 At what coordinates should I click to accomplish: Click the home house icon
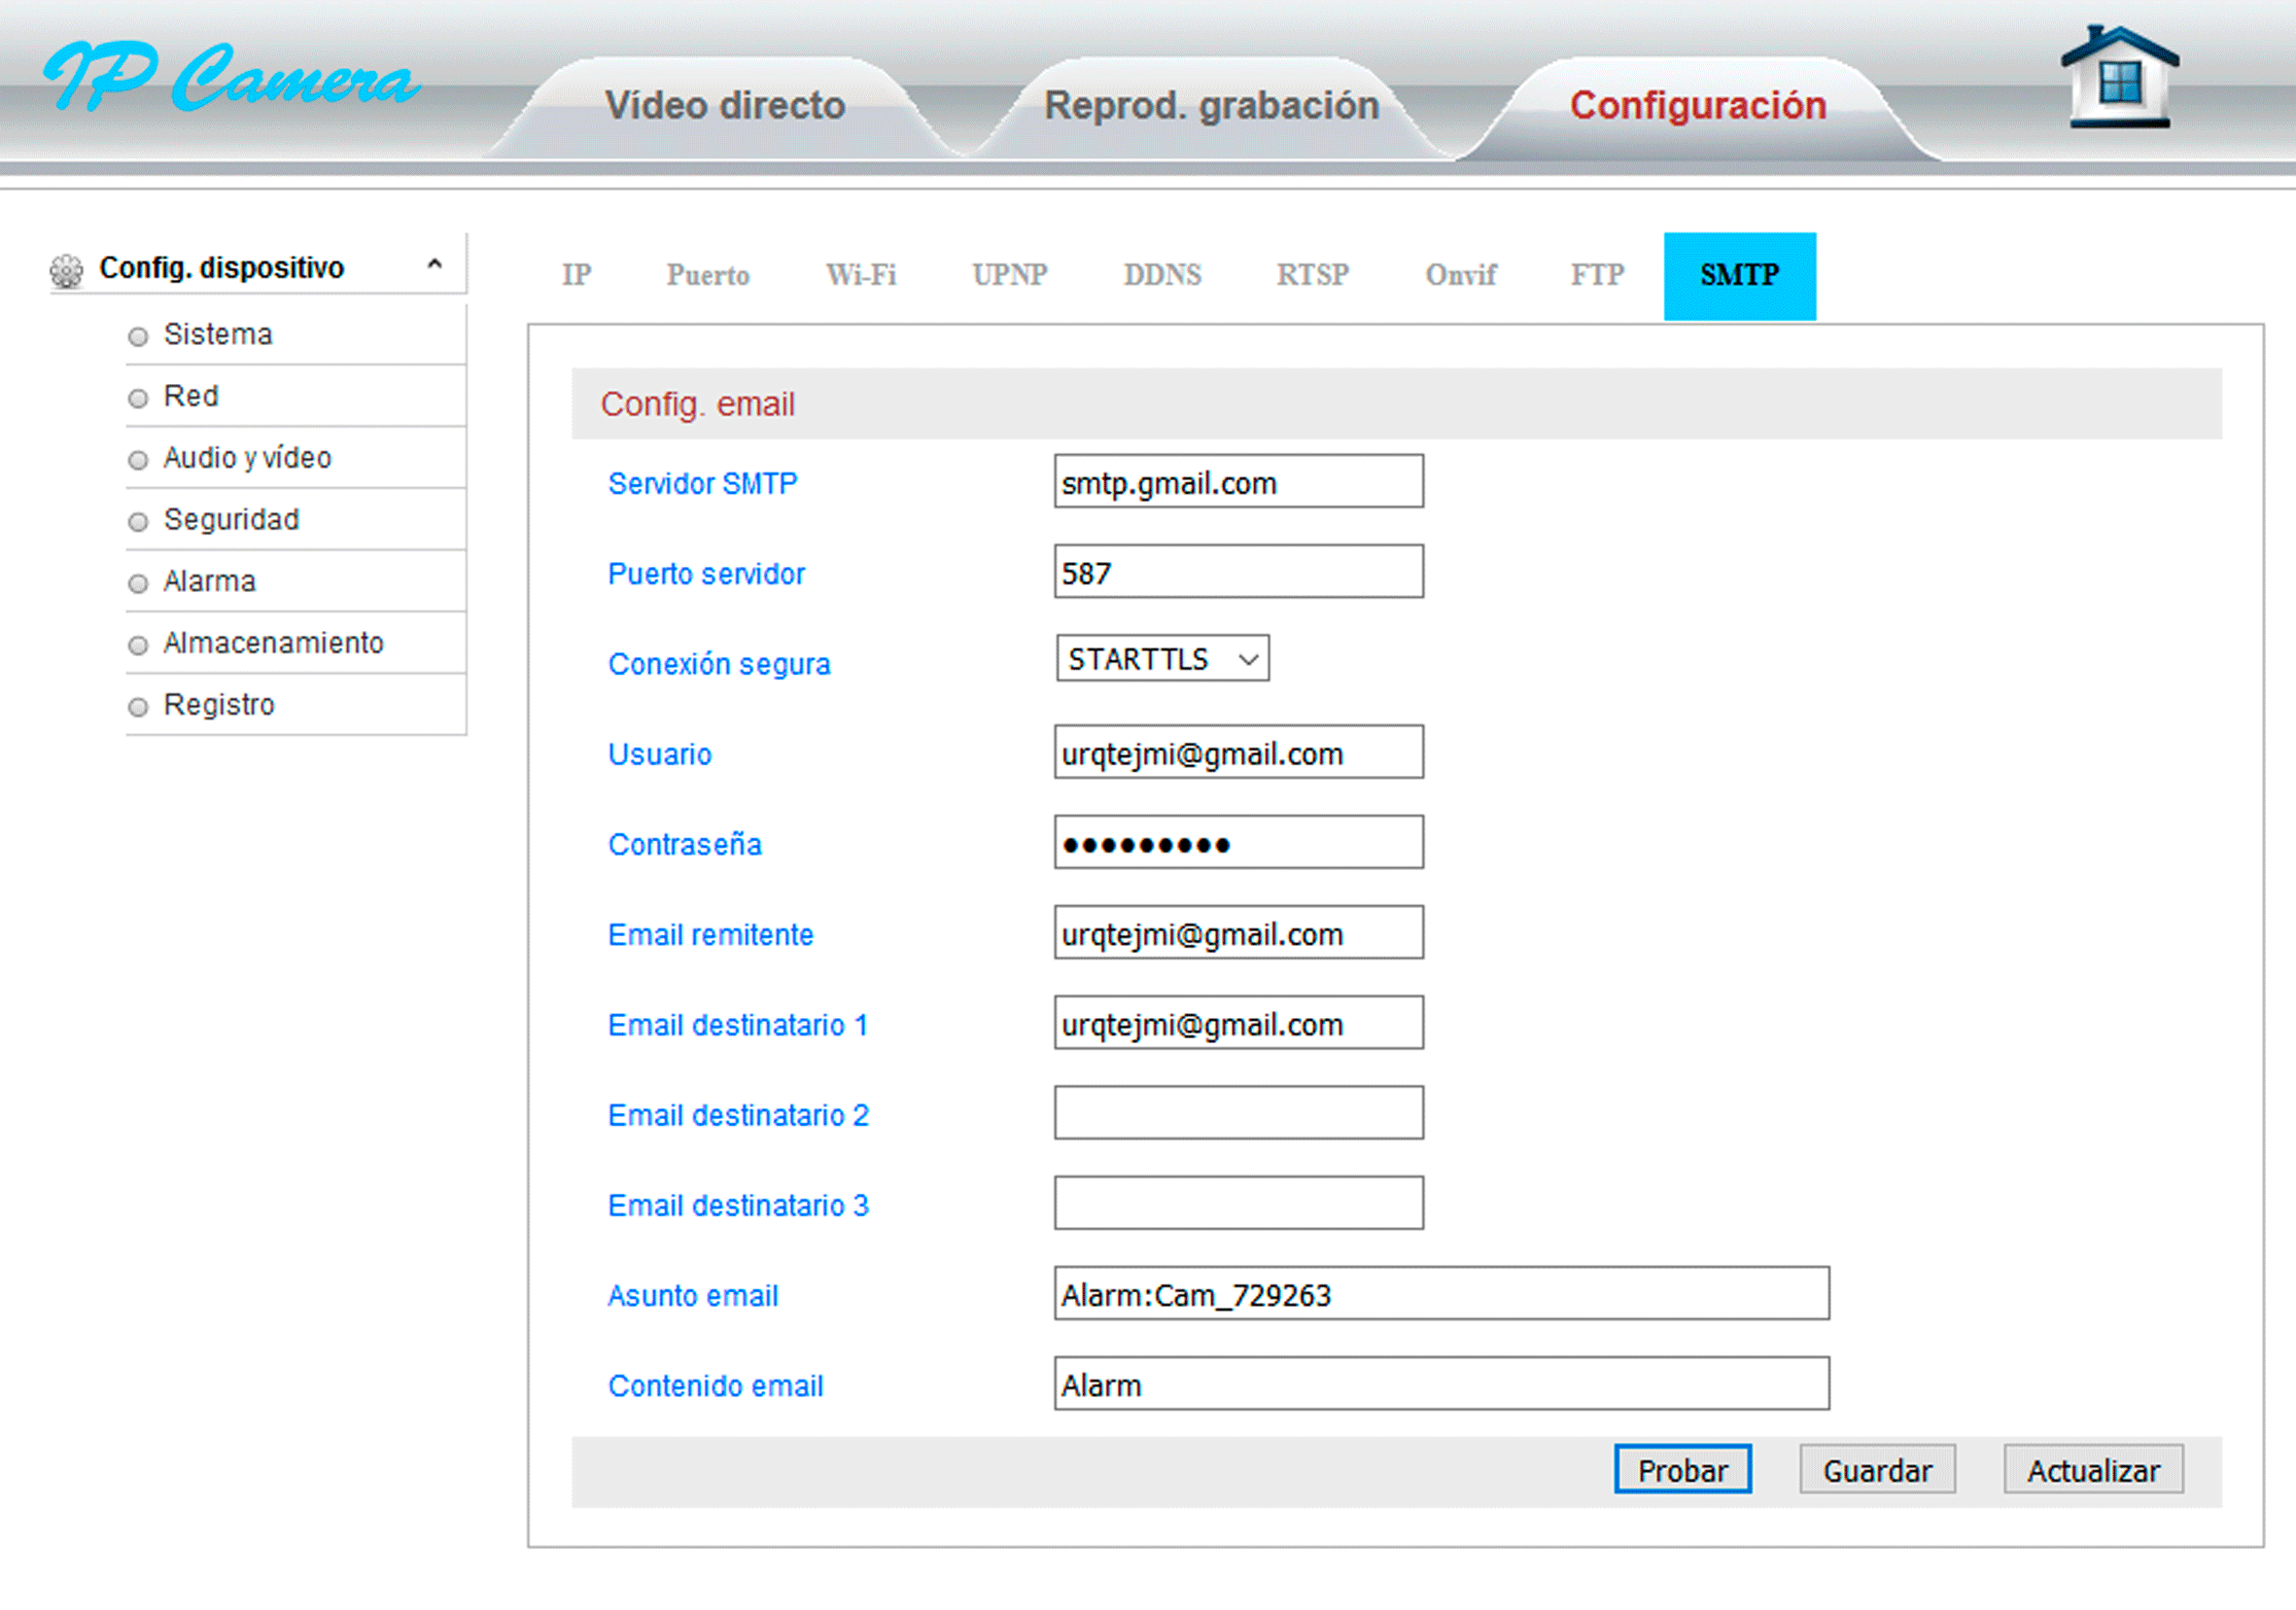[x=2118, y=78]
